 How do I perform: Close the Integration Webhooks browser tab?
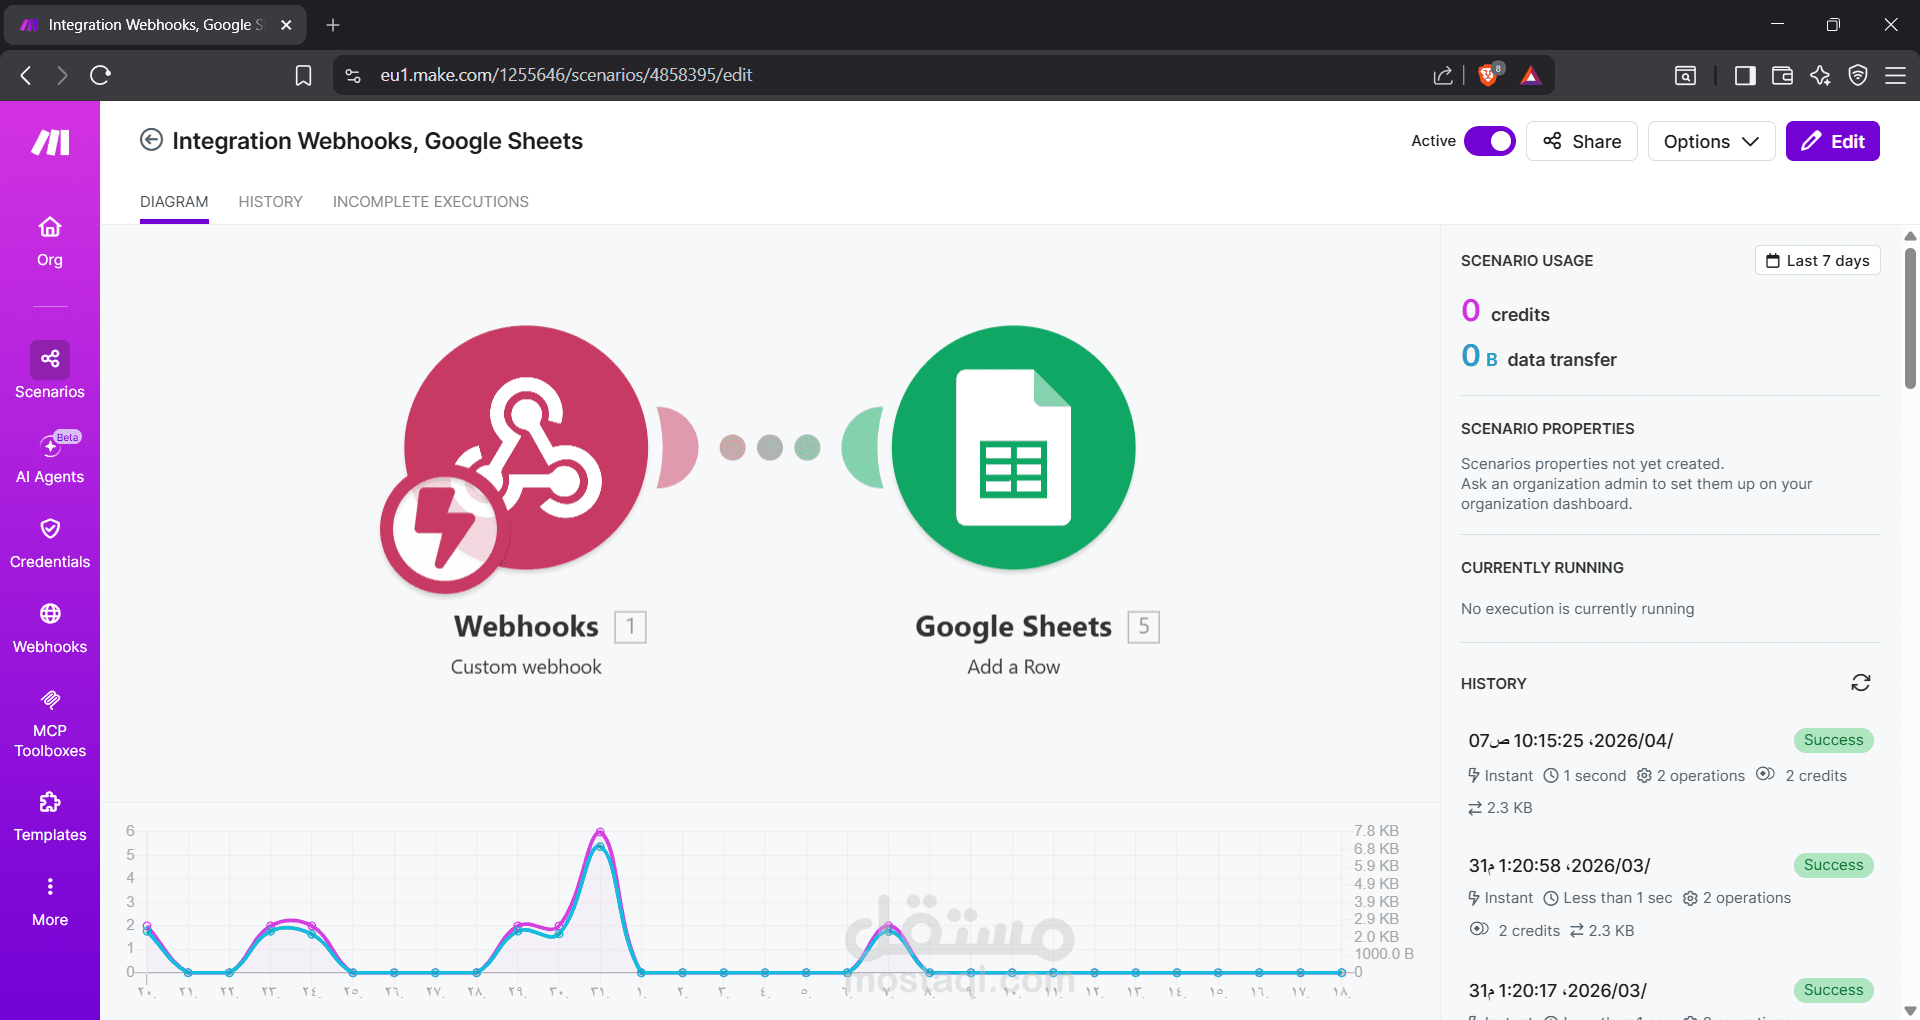pos(286,25)
